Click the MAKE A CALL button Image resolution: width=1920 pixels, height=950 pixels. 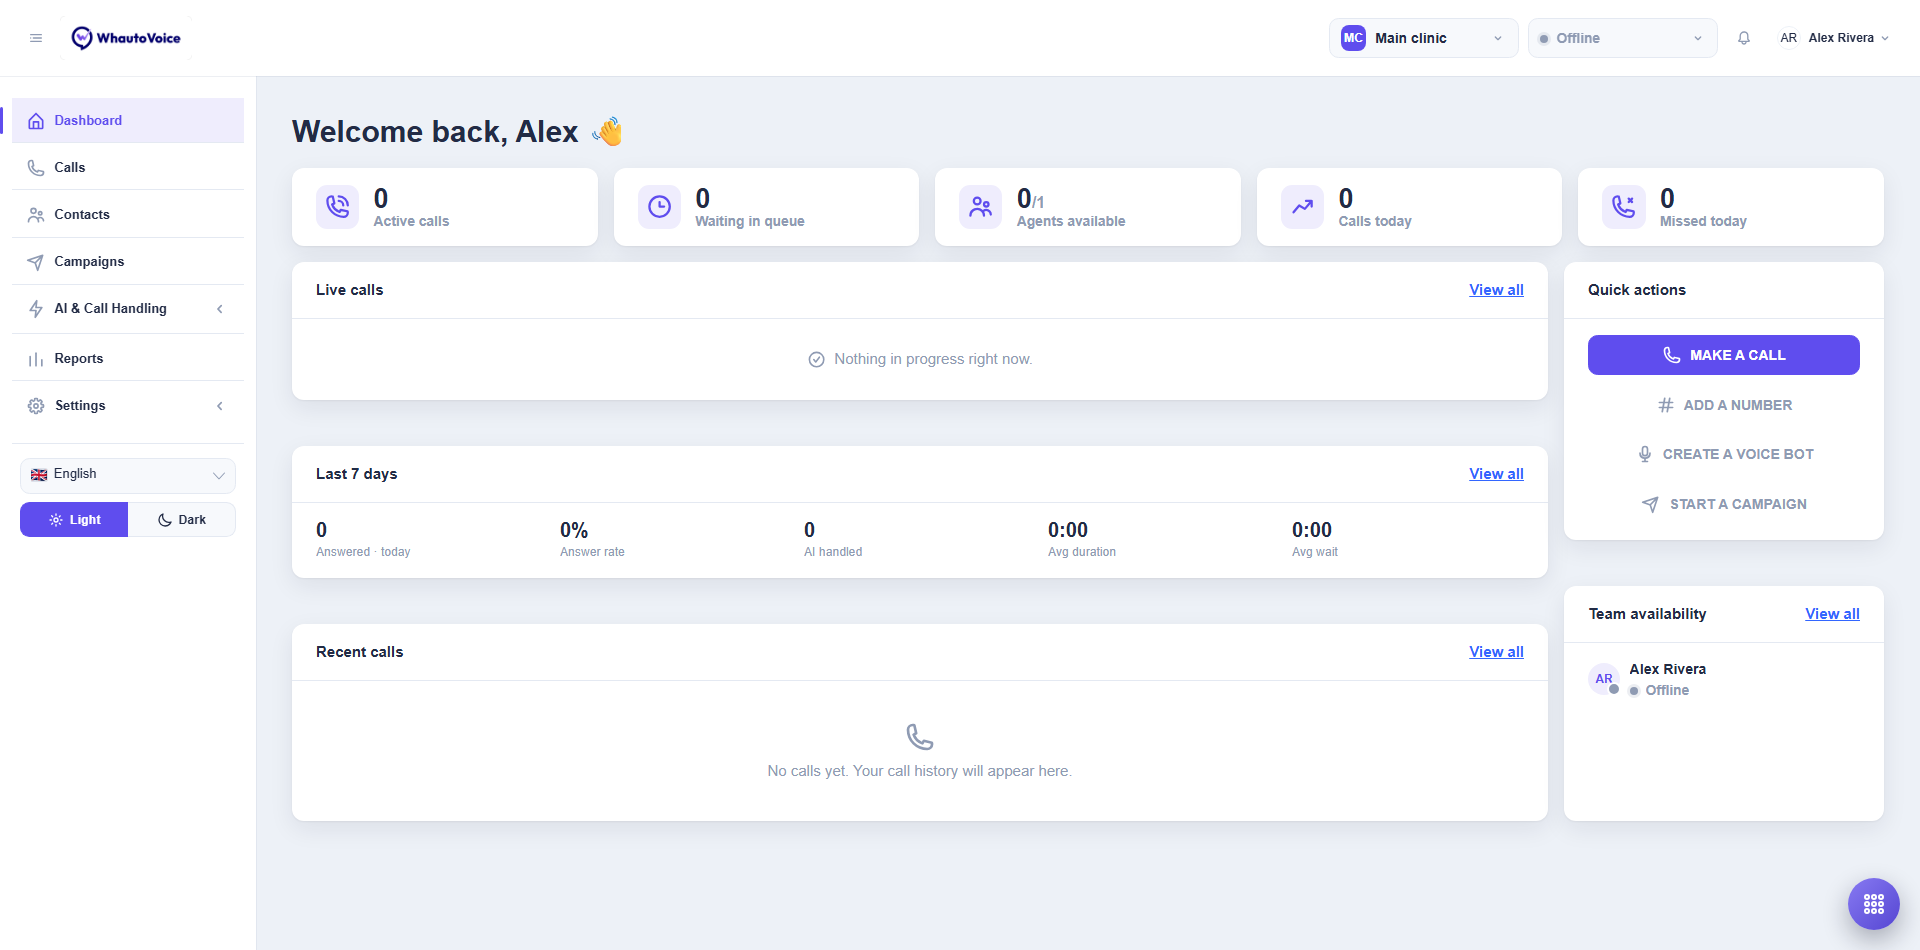(1724, 355)
